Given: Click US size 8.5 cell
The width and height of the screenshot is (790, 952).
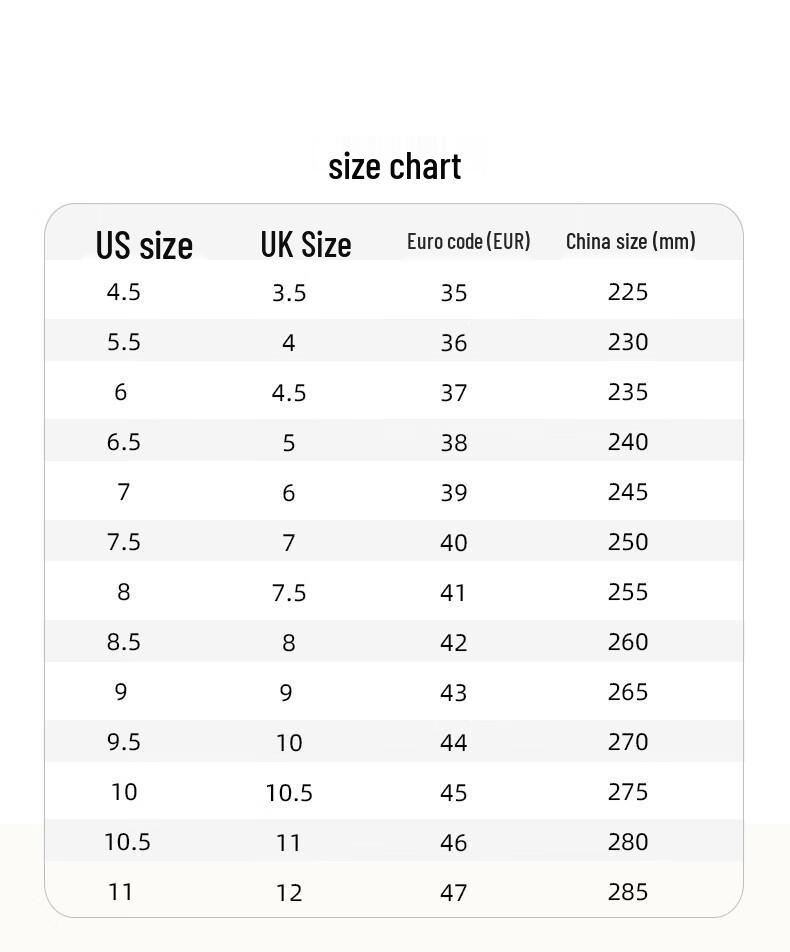Looking at the screenshot, I should [x=124, y=642].
